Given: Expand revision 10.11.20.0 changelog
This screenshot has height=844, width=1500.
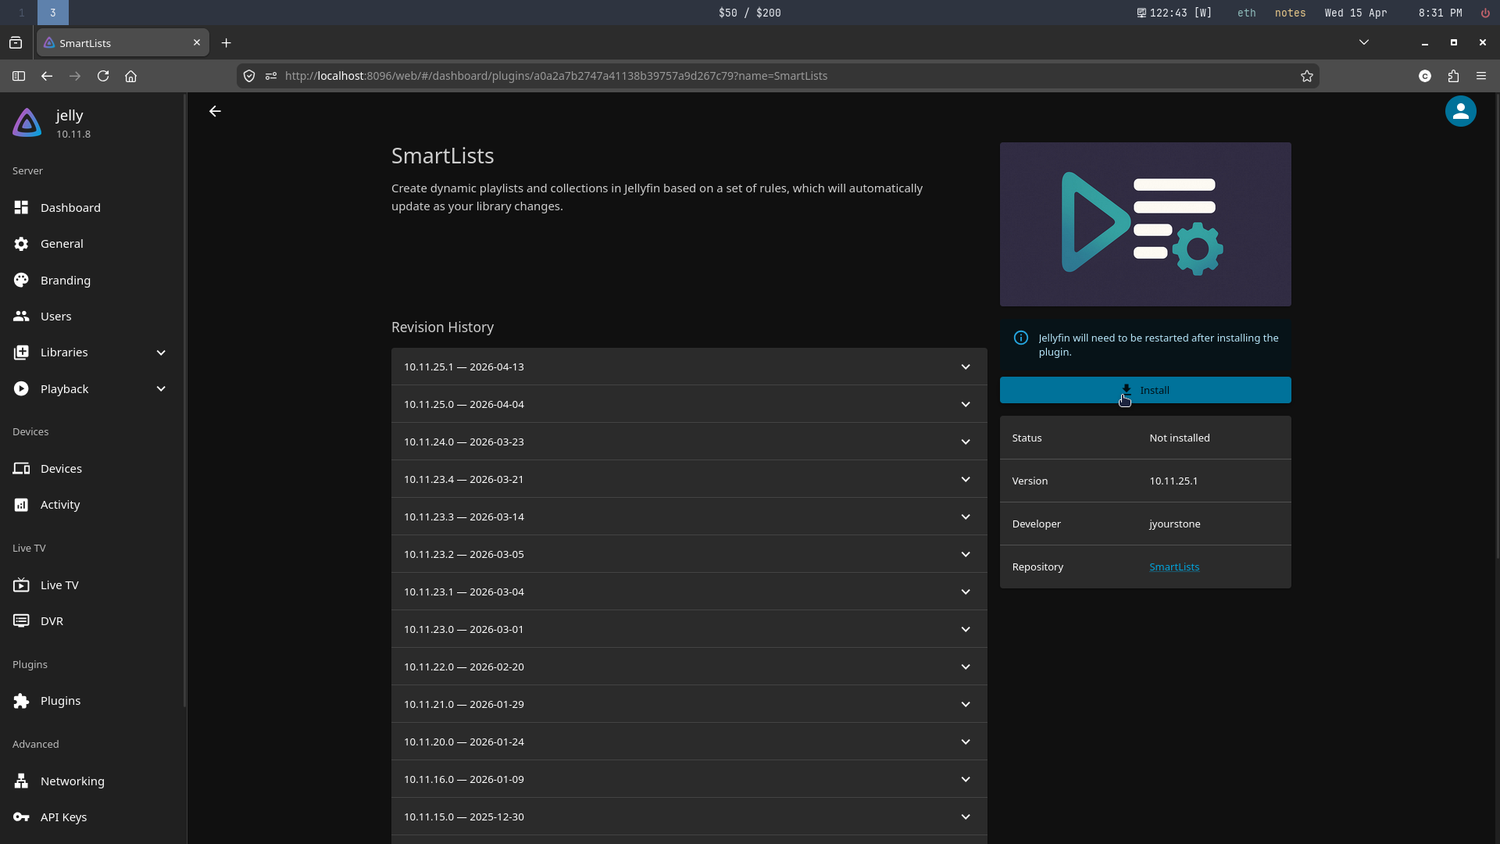Looking at the screenshot, I should click(689, 742).
